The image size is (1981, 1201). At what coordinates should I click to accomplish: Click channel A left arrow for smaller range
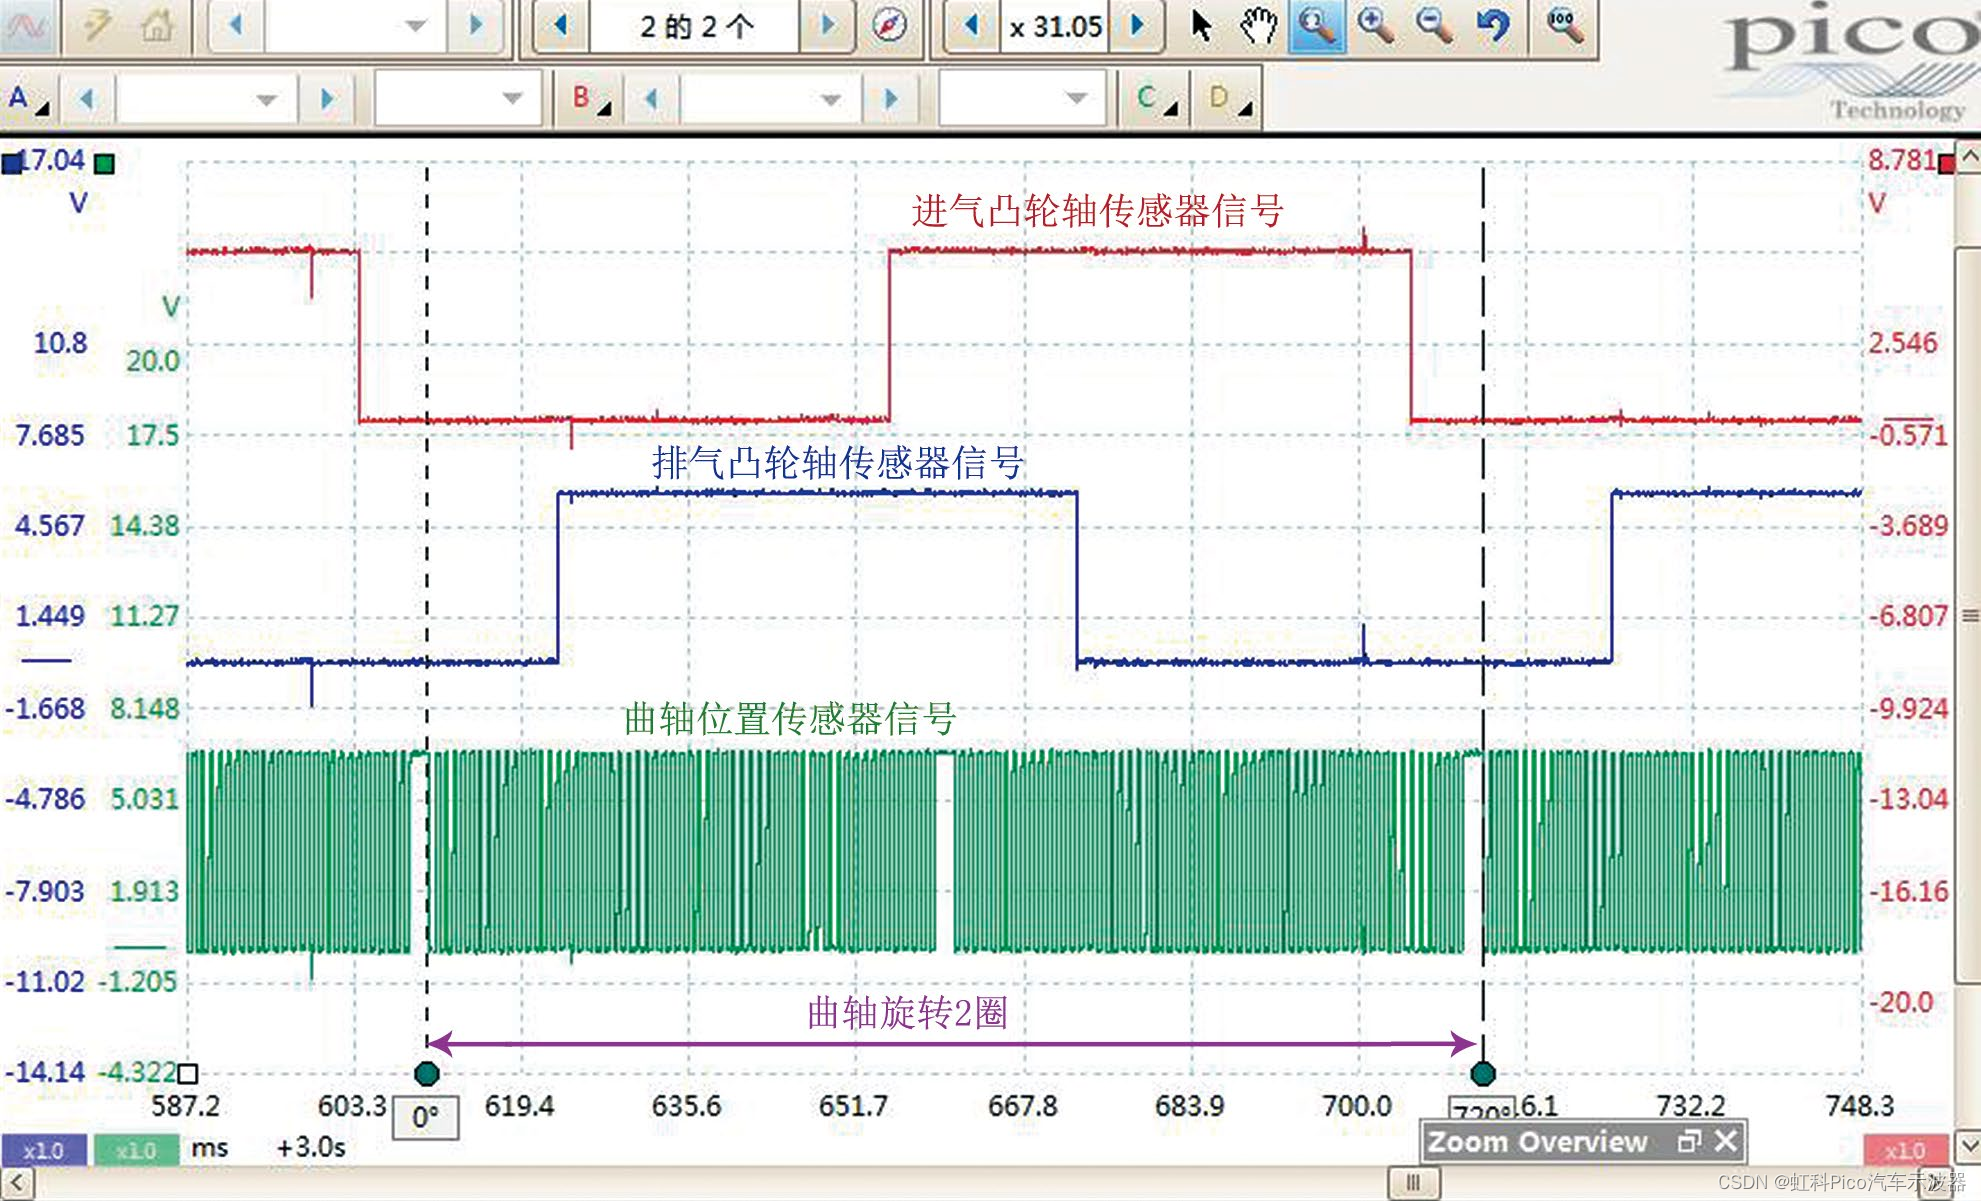tap(87, 99)
